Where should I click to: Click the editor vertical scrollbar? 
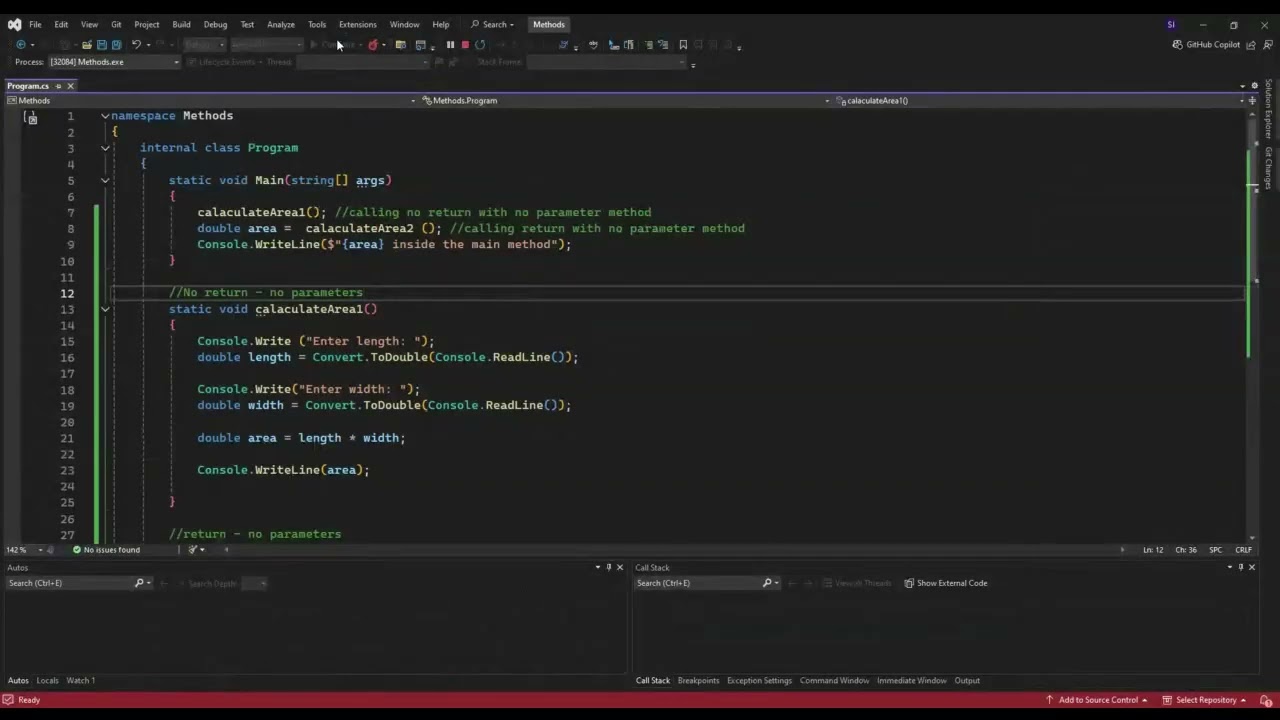pyautogui.click(x=1253, y=325)
